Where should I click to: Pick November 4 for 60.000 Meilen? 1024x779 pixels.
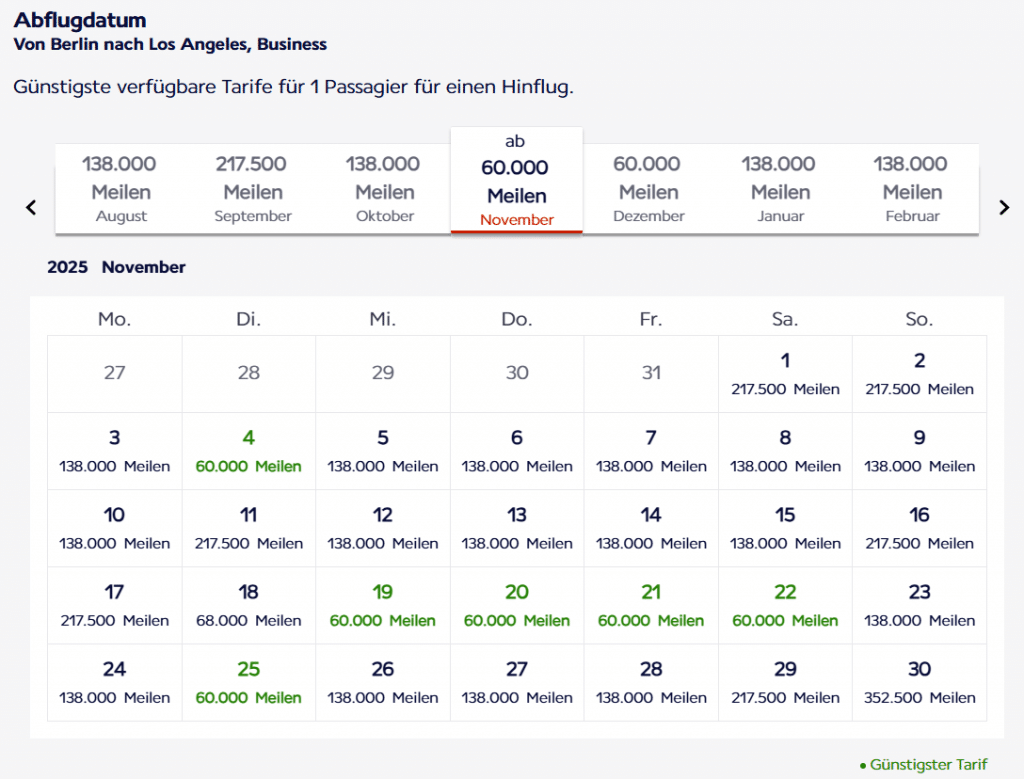point(249,451)
